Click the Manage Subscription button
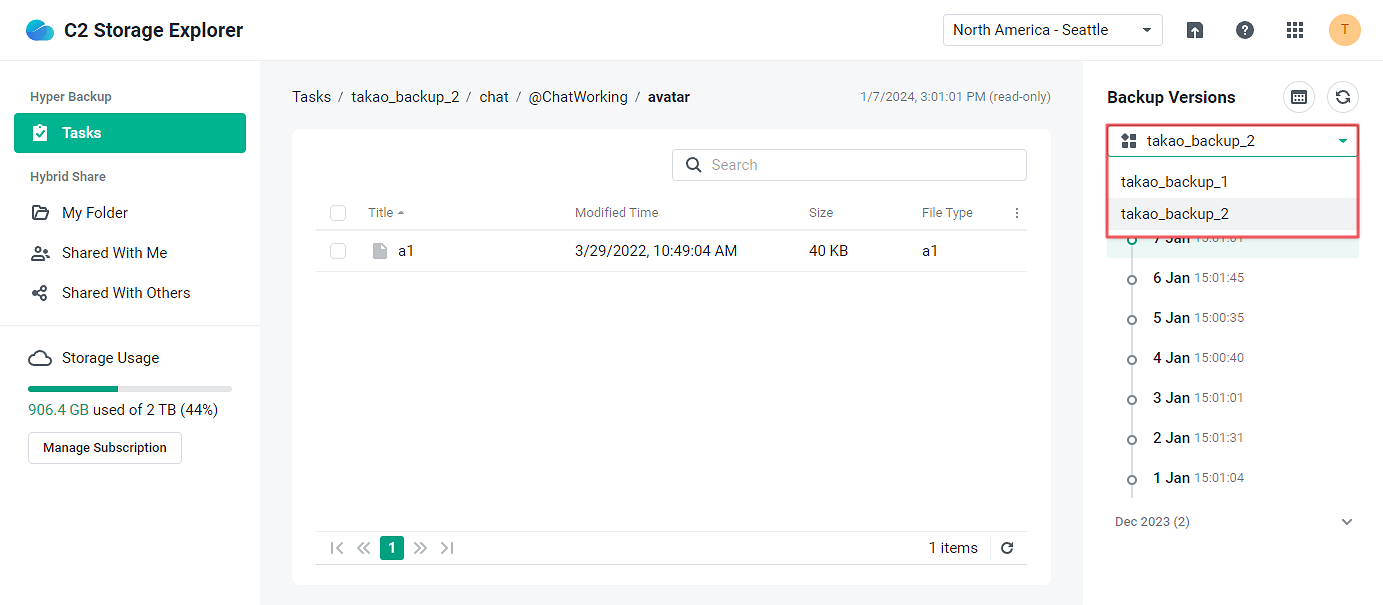1383x605 pixels. pos(104,447)
